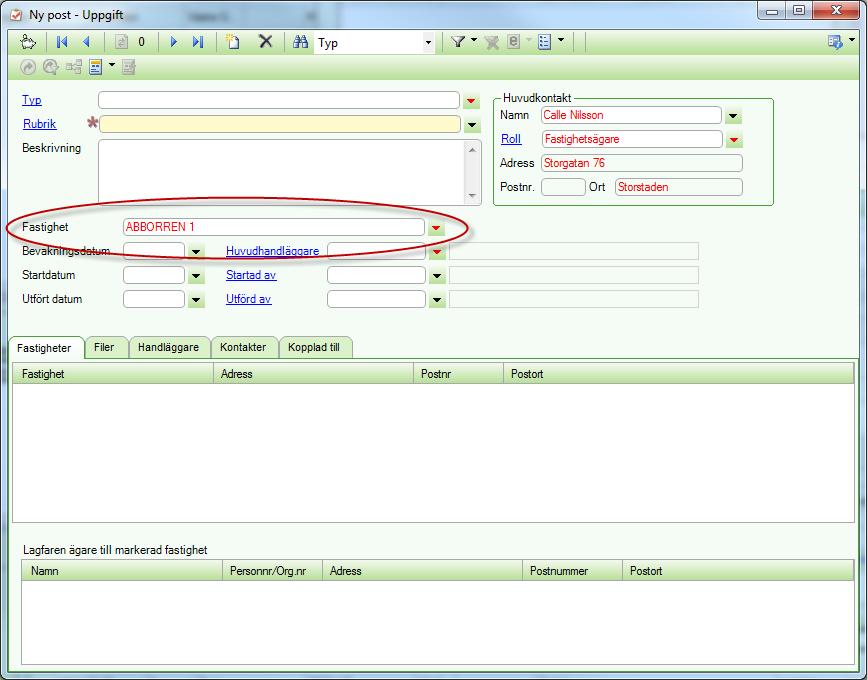
Task: Click the top-right toolbar options icon
Action: pyautogui.click(x=834, y=42)
